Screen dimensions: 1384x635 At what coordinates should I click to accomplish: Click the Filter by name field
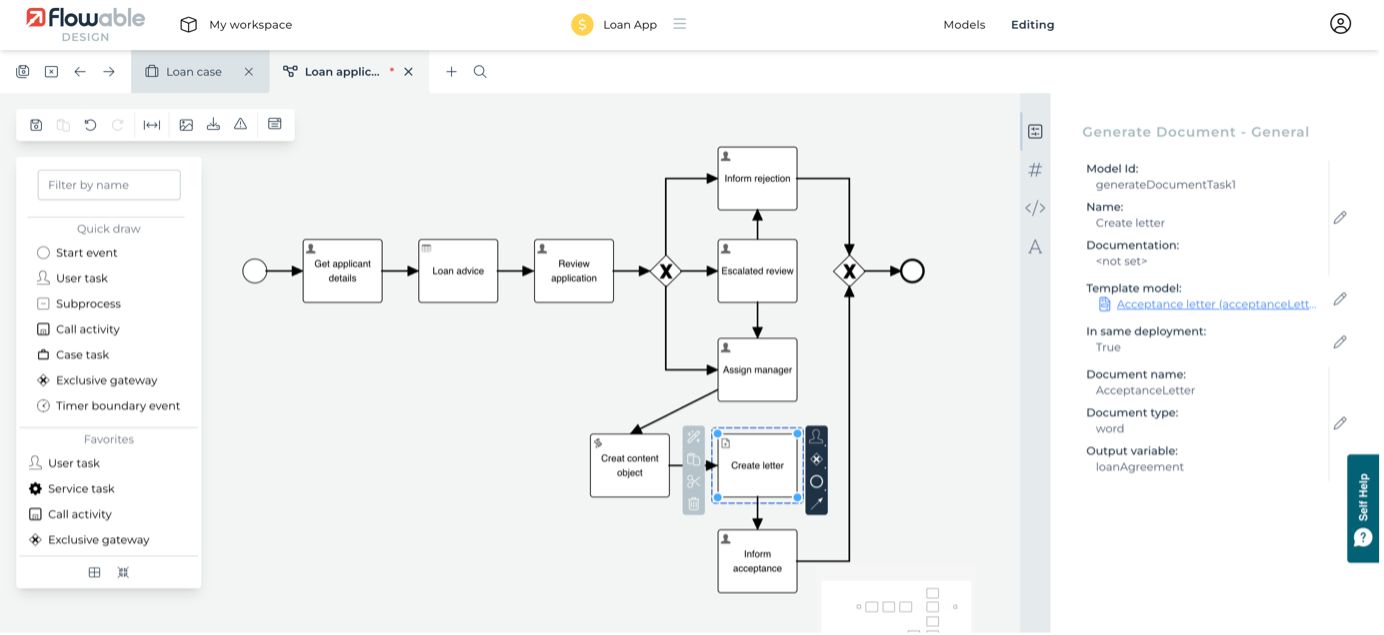[x=109, y=185]
